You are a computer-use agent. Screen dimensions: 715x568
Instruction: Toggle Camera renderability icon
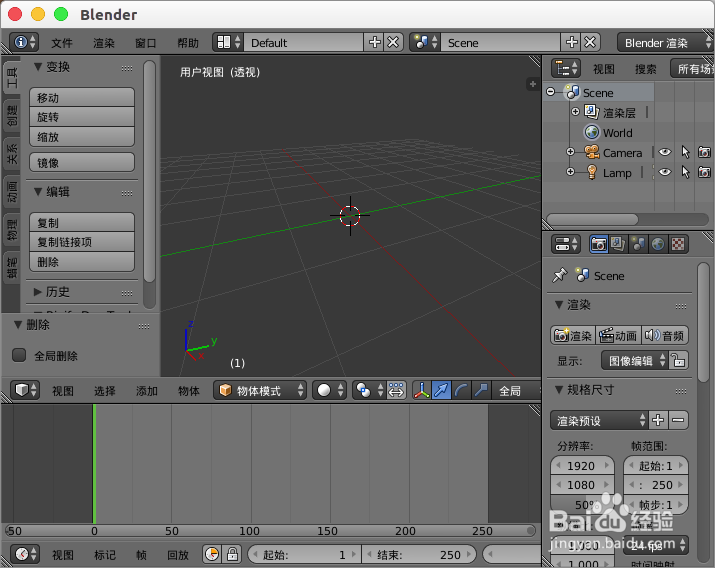click(705, 152)
